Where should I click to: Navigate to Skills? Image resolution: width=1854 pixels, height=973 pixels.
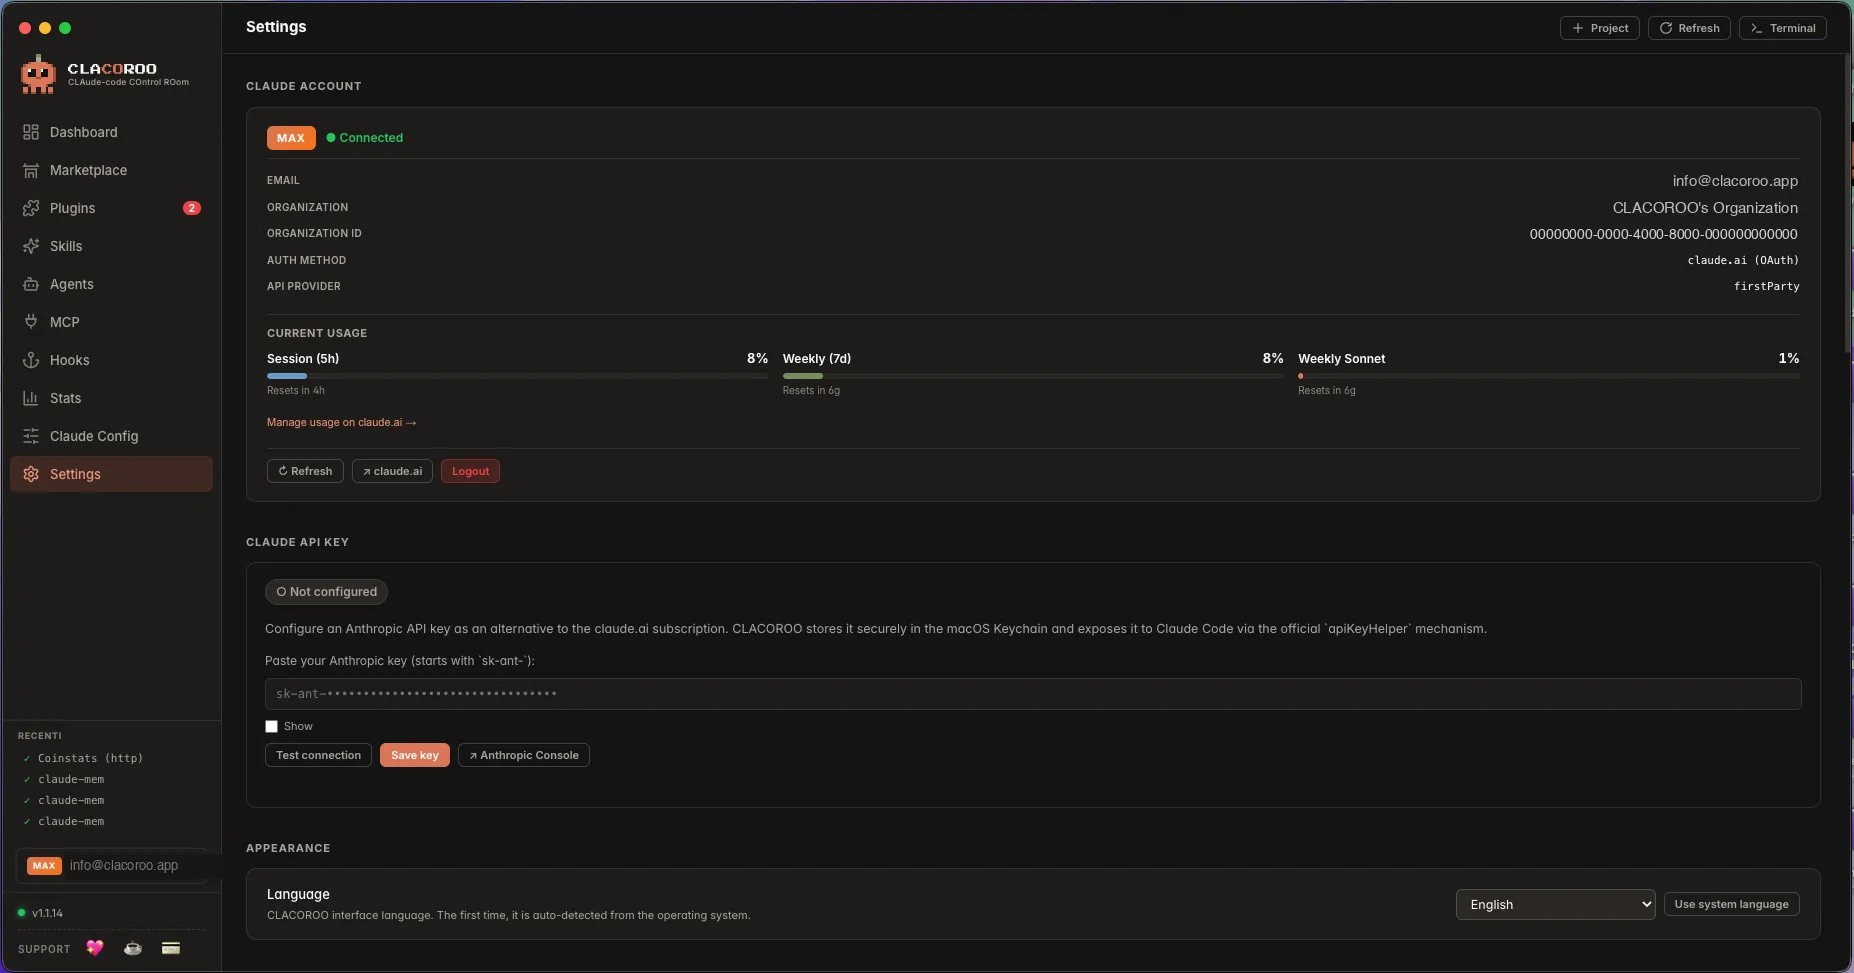(x=111, y=246)
